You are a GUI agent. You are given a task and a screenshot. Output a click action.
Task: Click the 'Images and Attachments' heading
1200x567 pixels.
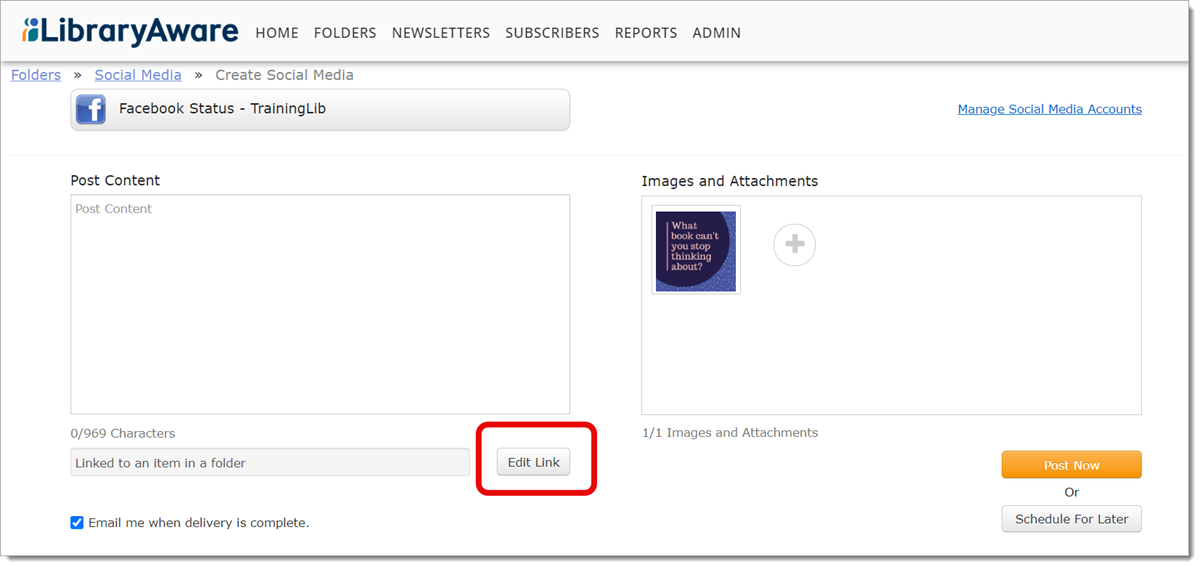[x=730, y=181]
